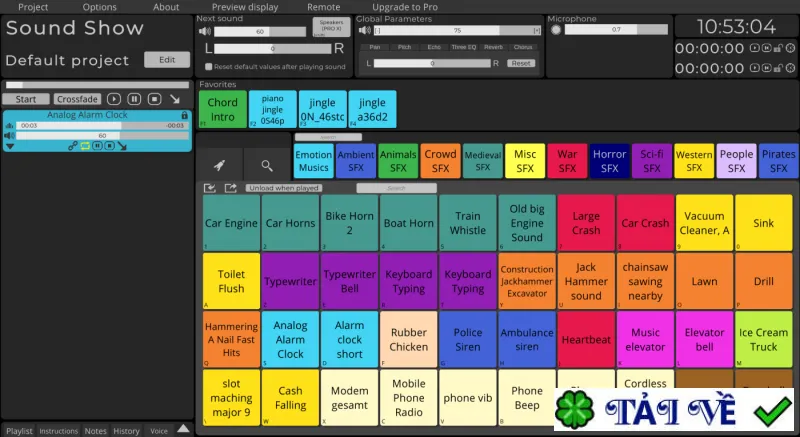Image resolution: width=800 pixels, height=437 pixels.
Task: Pause the Analog Alarm Clock track
Action: tap(97, 146)
